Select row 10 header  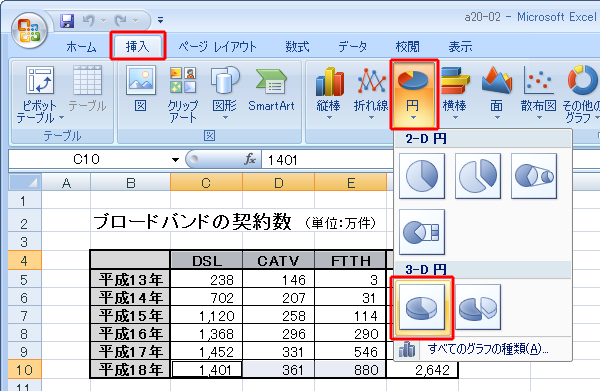(24, 370)
